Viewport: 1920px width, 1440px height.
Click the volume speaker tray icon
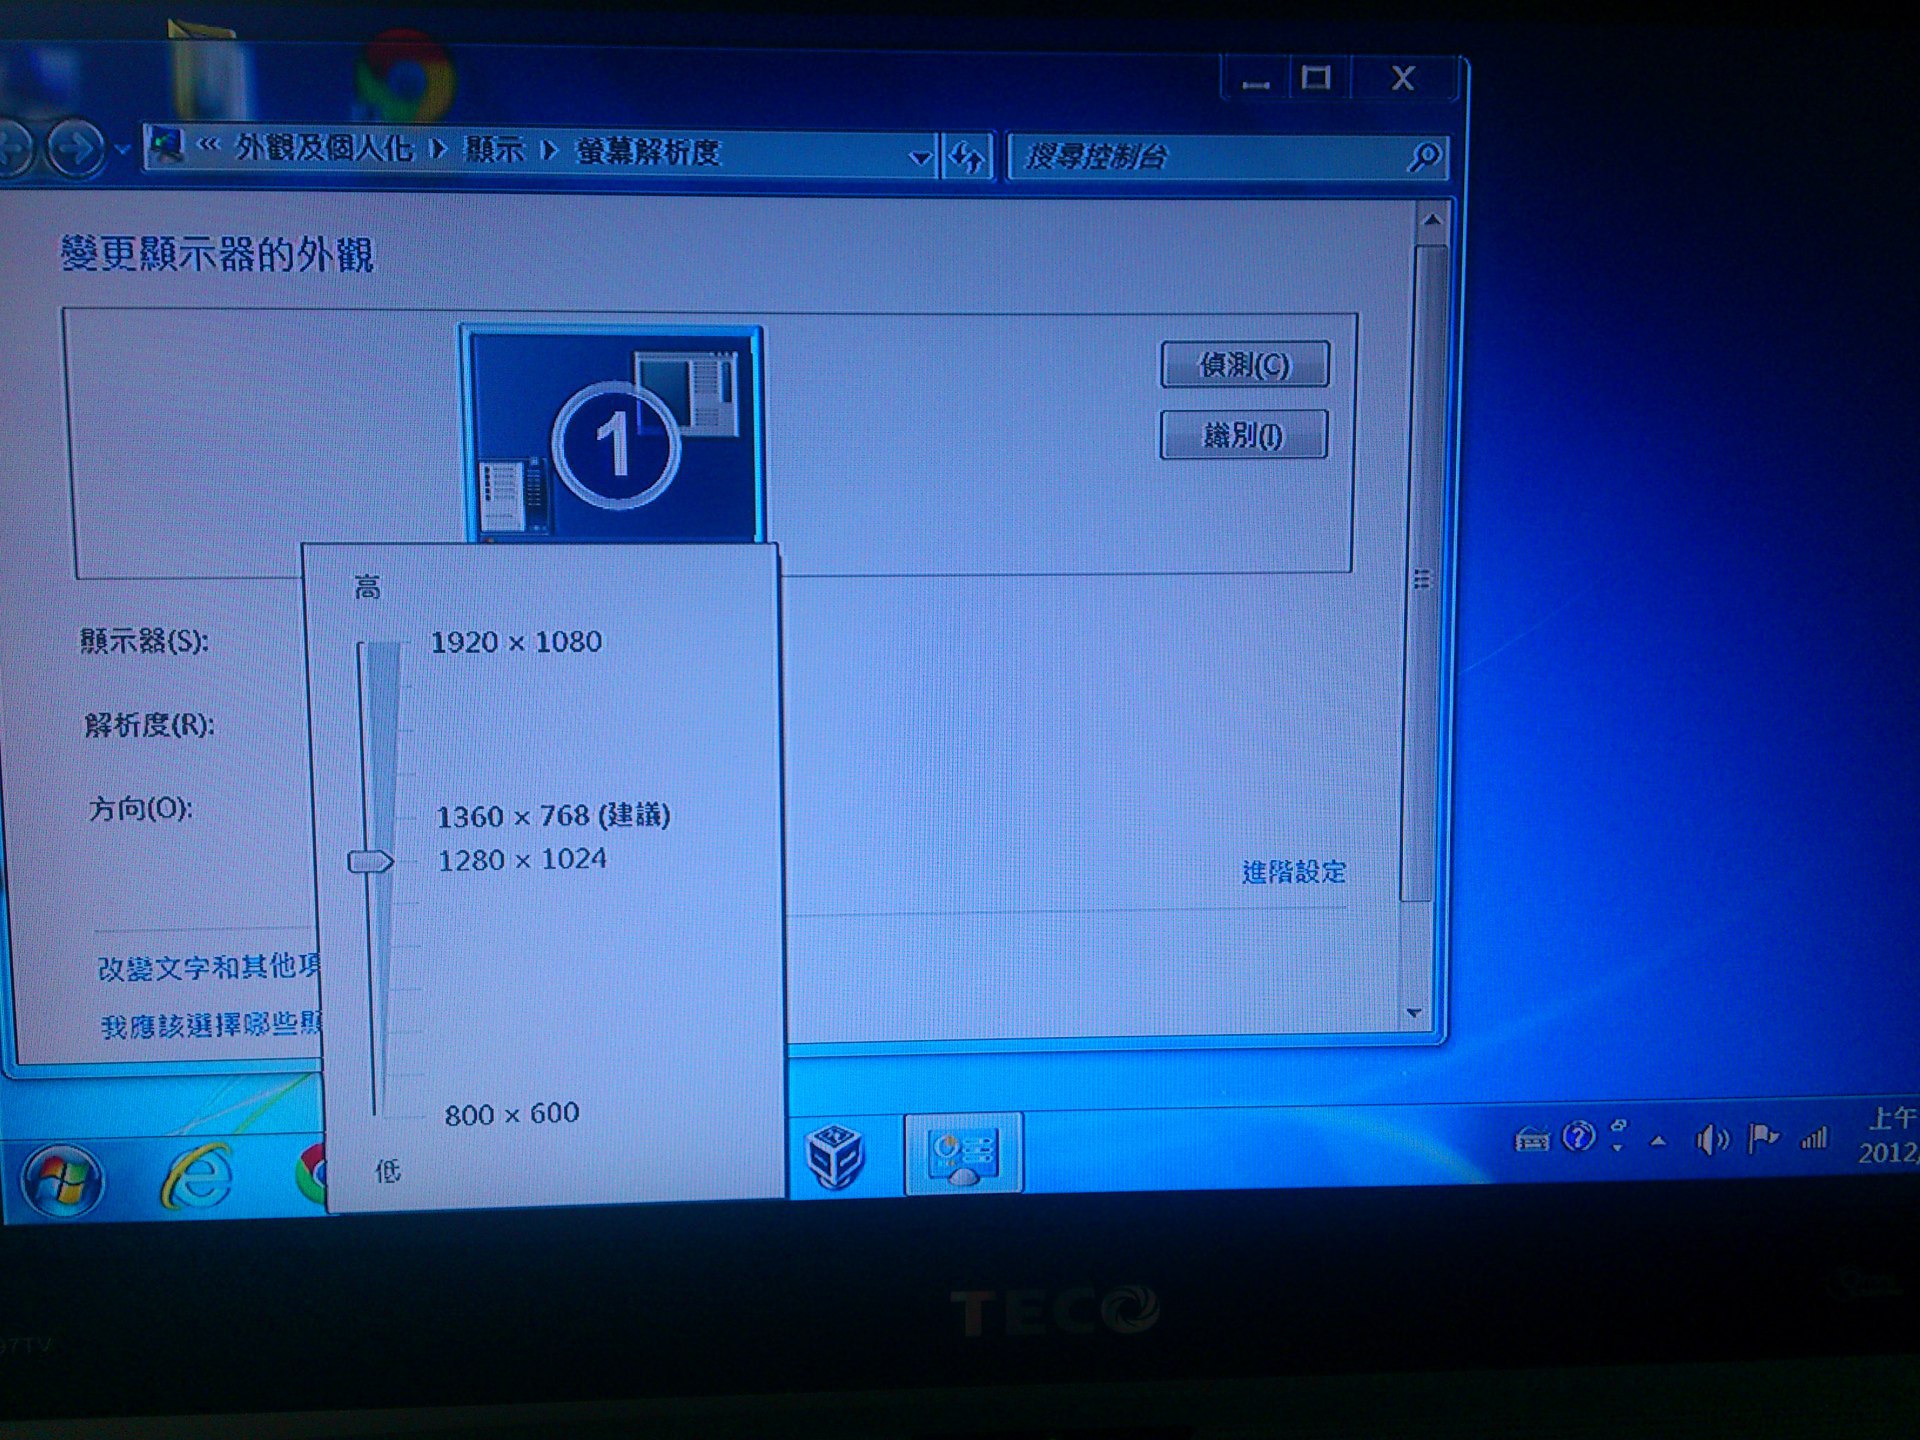1711,1139
